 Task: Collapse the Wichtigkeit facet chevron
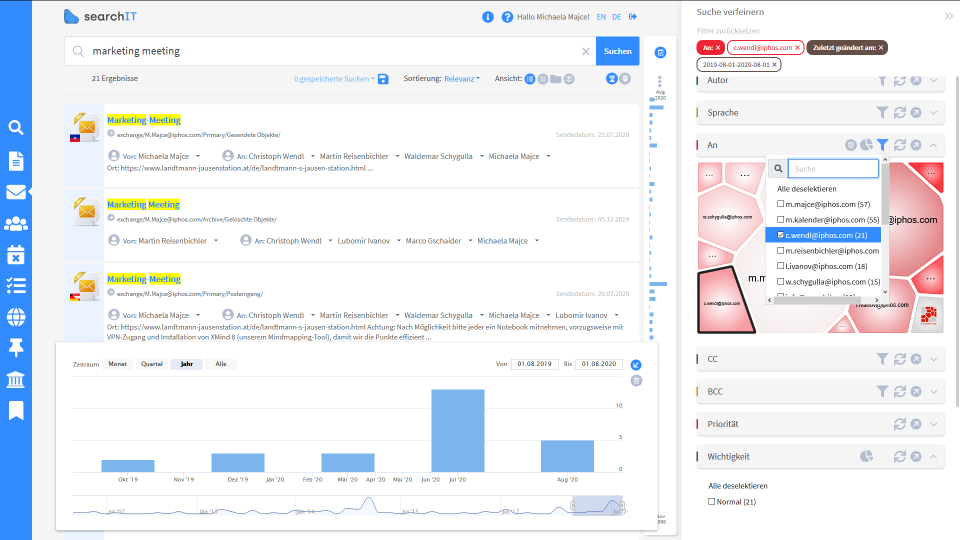[x=934, y=457]
